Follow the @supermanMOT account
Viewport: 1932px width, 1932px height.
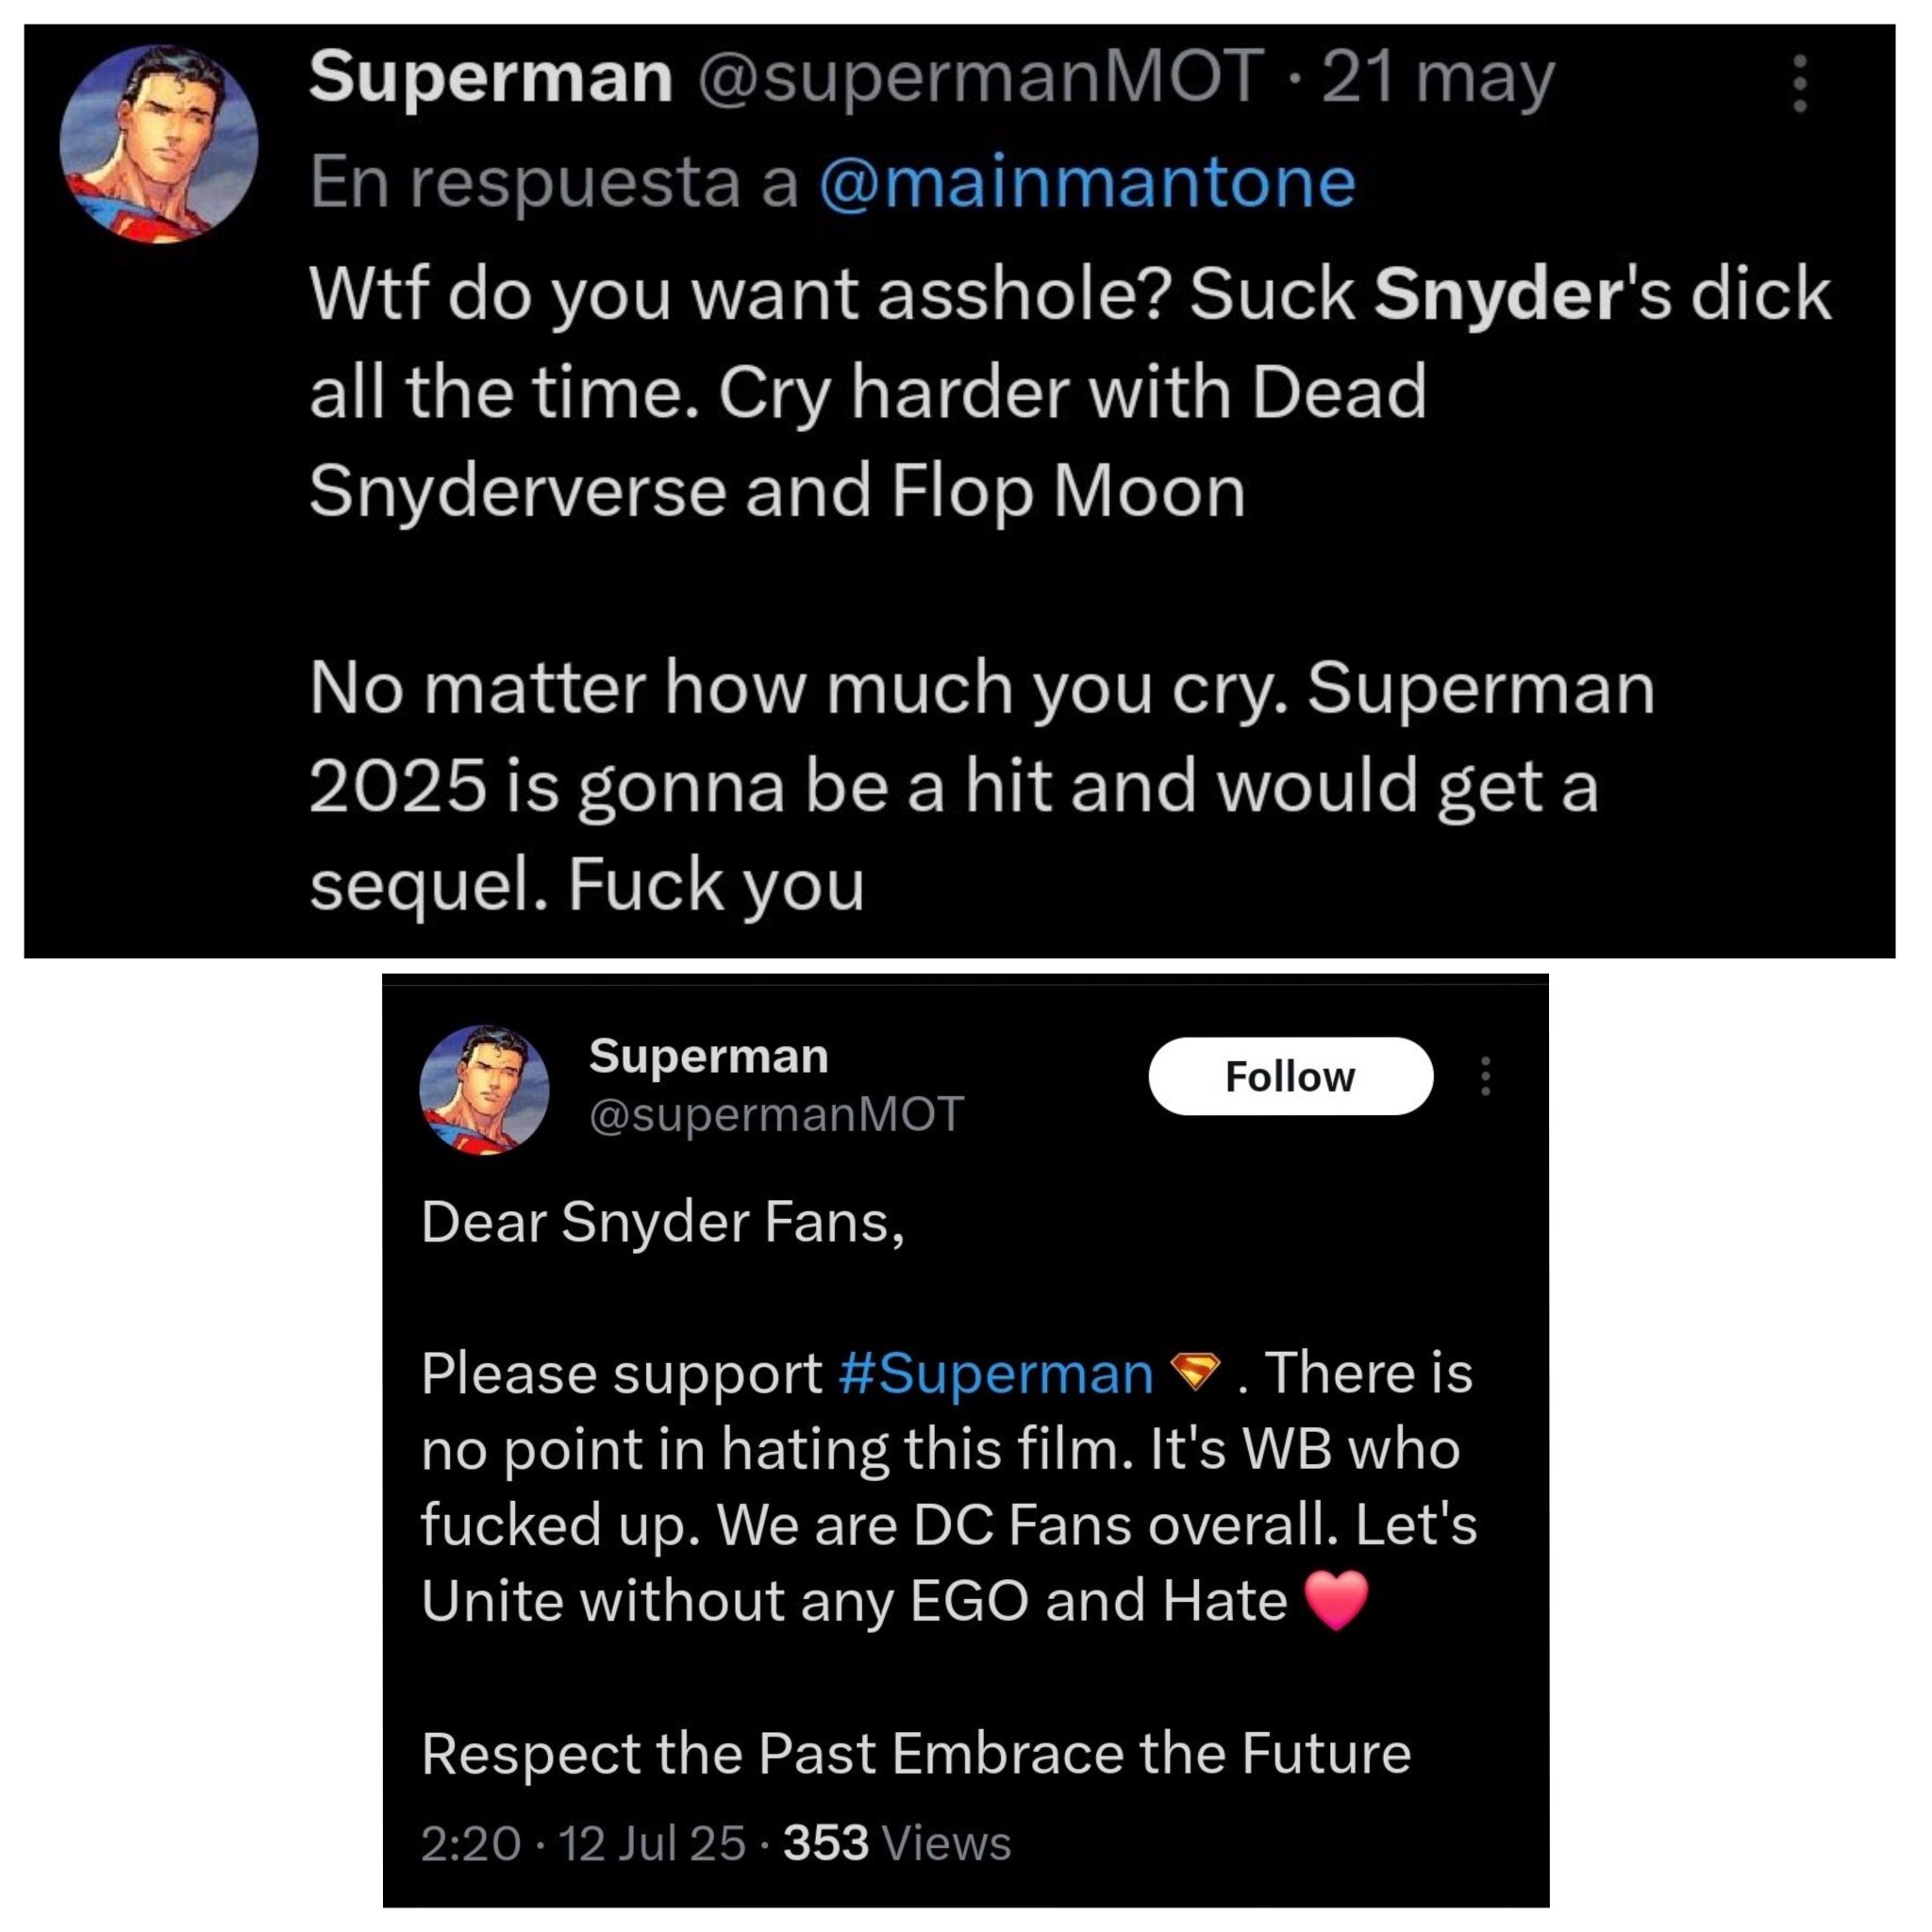click(1290, 1076)
